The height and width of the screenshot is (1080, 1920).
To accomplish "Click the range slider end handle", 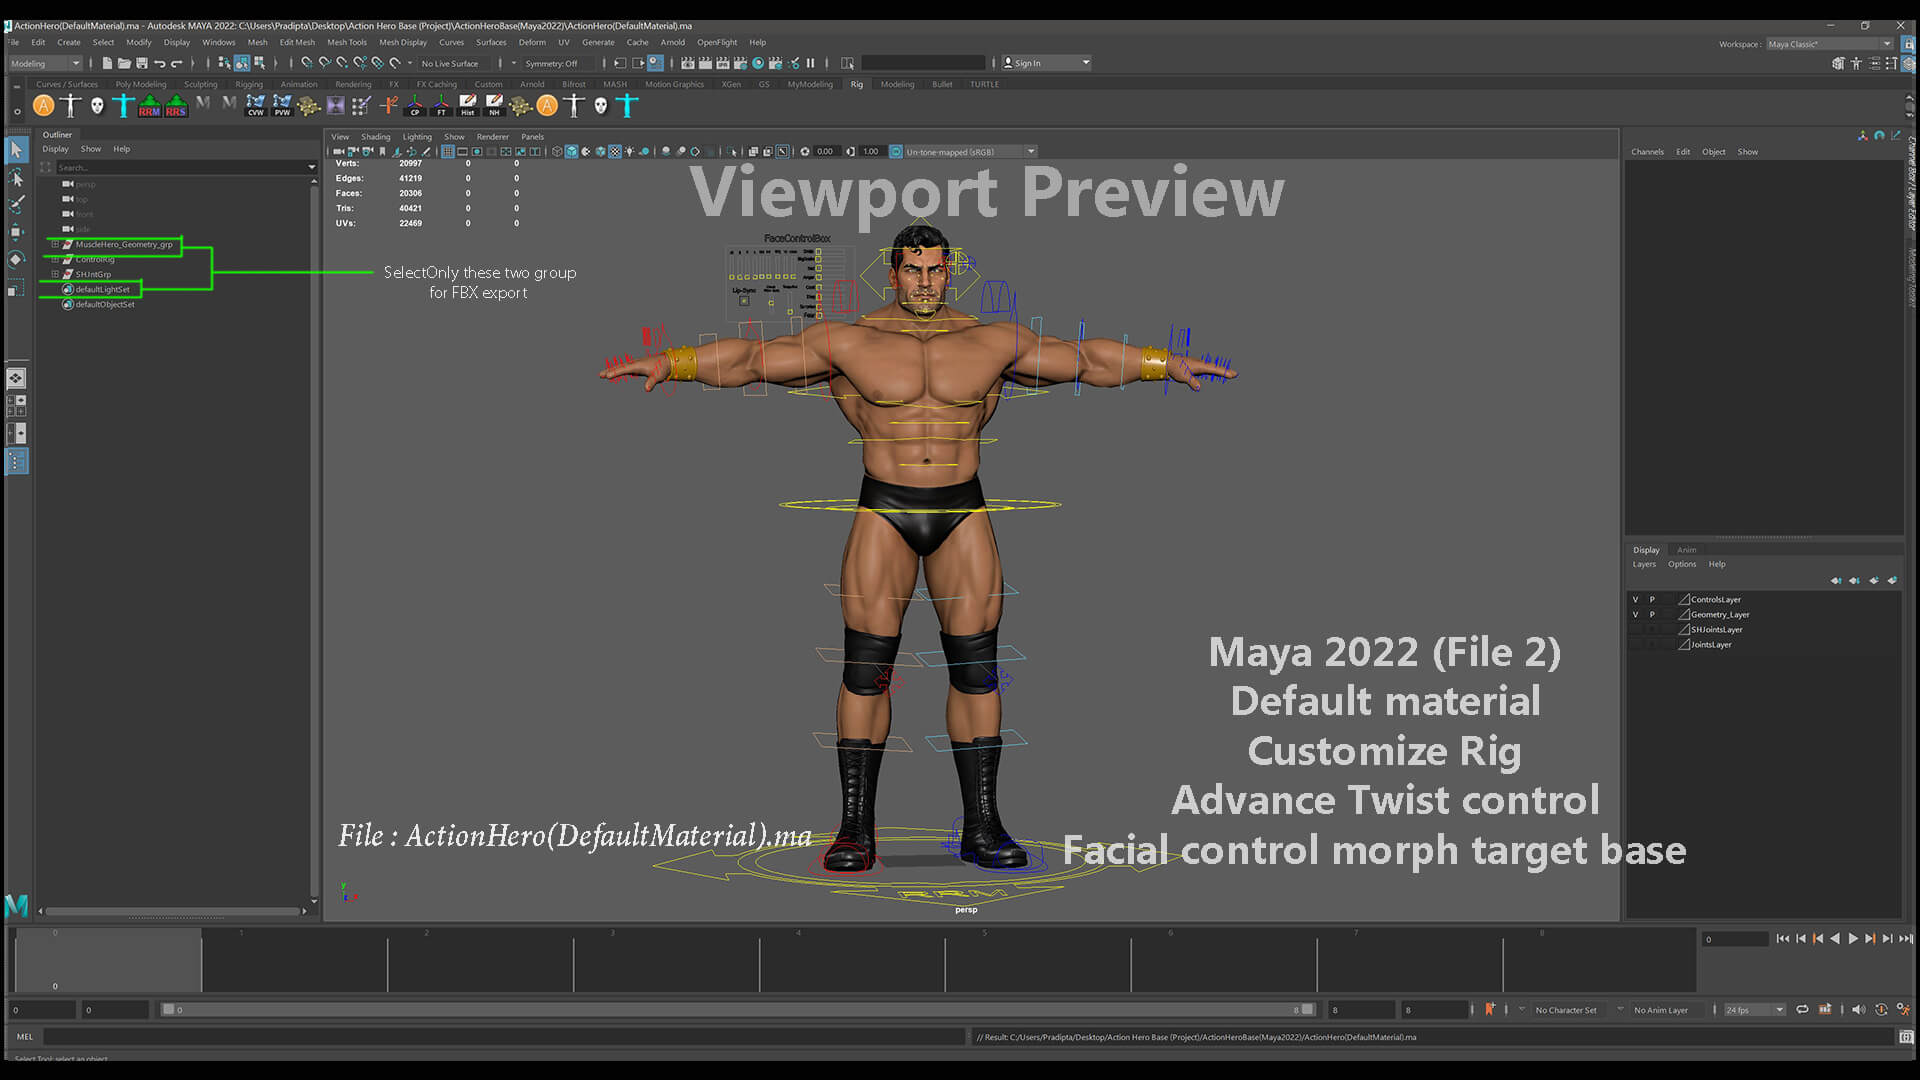I will click(1307, 1009).
